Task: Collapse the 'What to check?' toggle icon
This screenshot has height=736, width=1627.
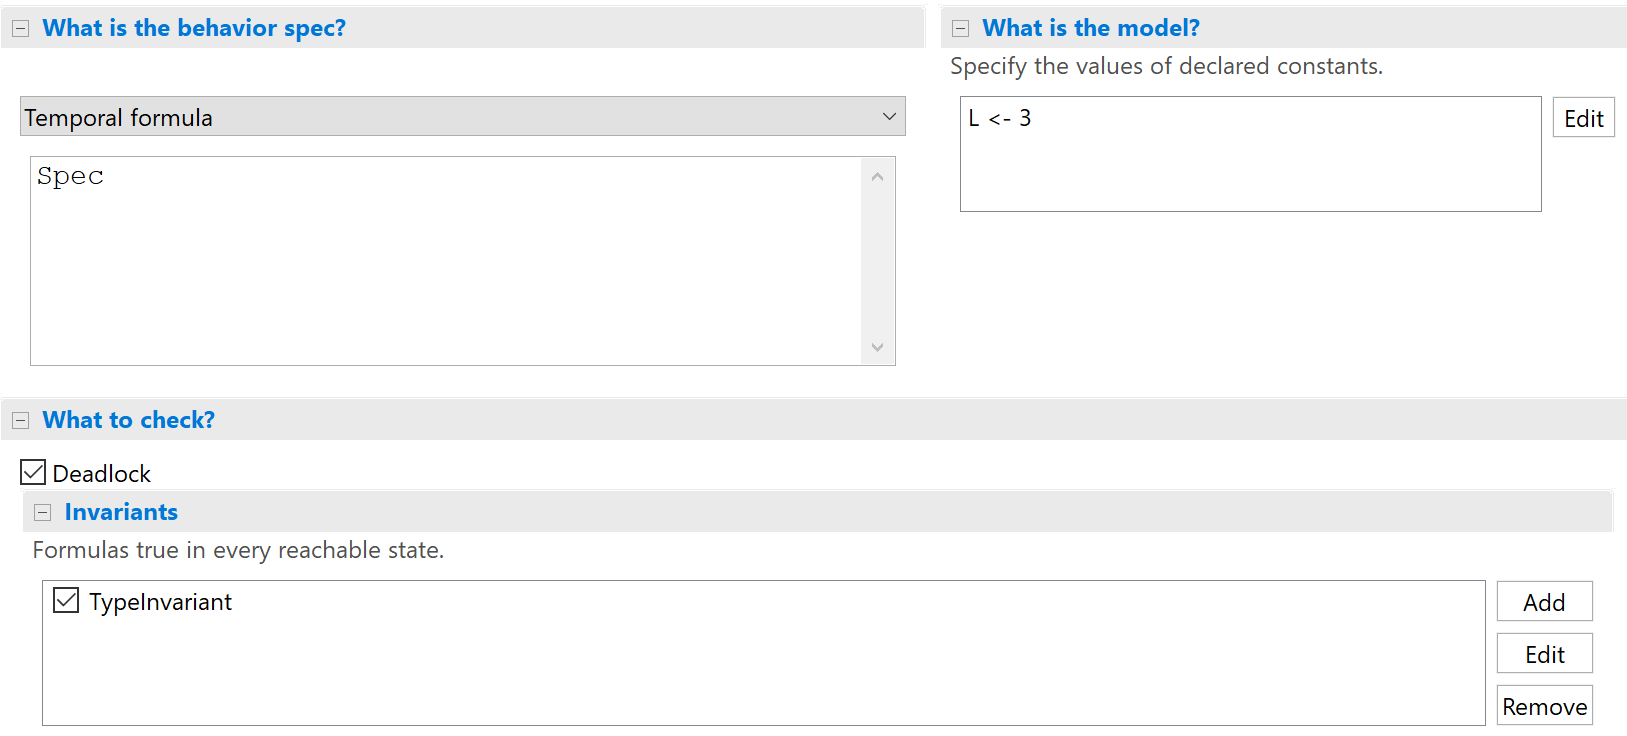Action: tap(20, 421)
